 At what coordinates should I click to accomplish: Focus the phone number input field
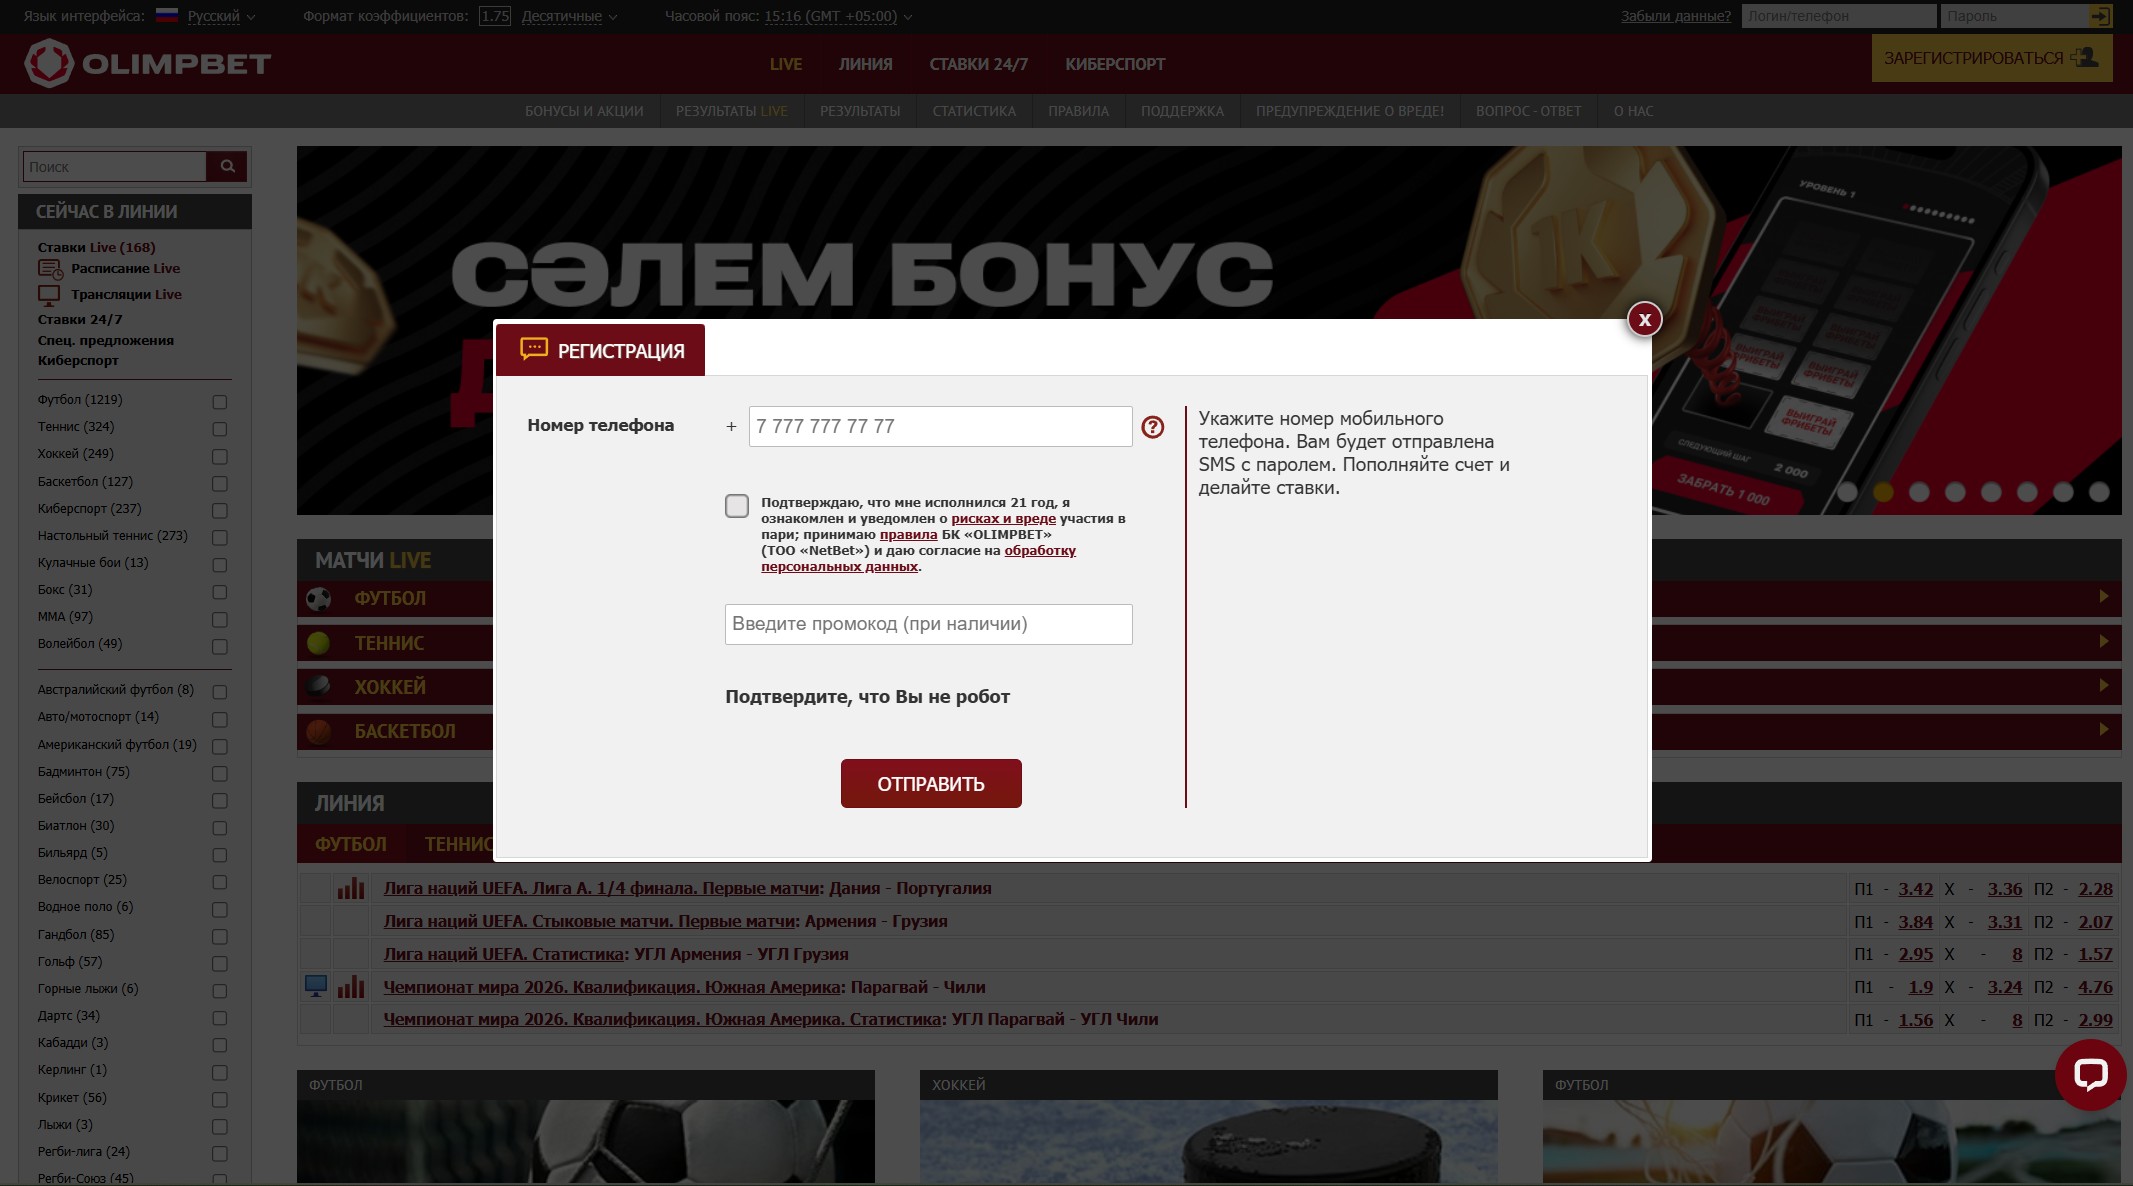(x=940, y=426)
